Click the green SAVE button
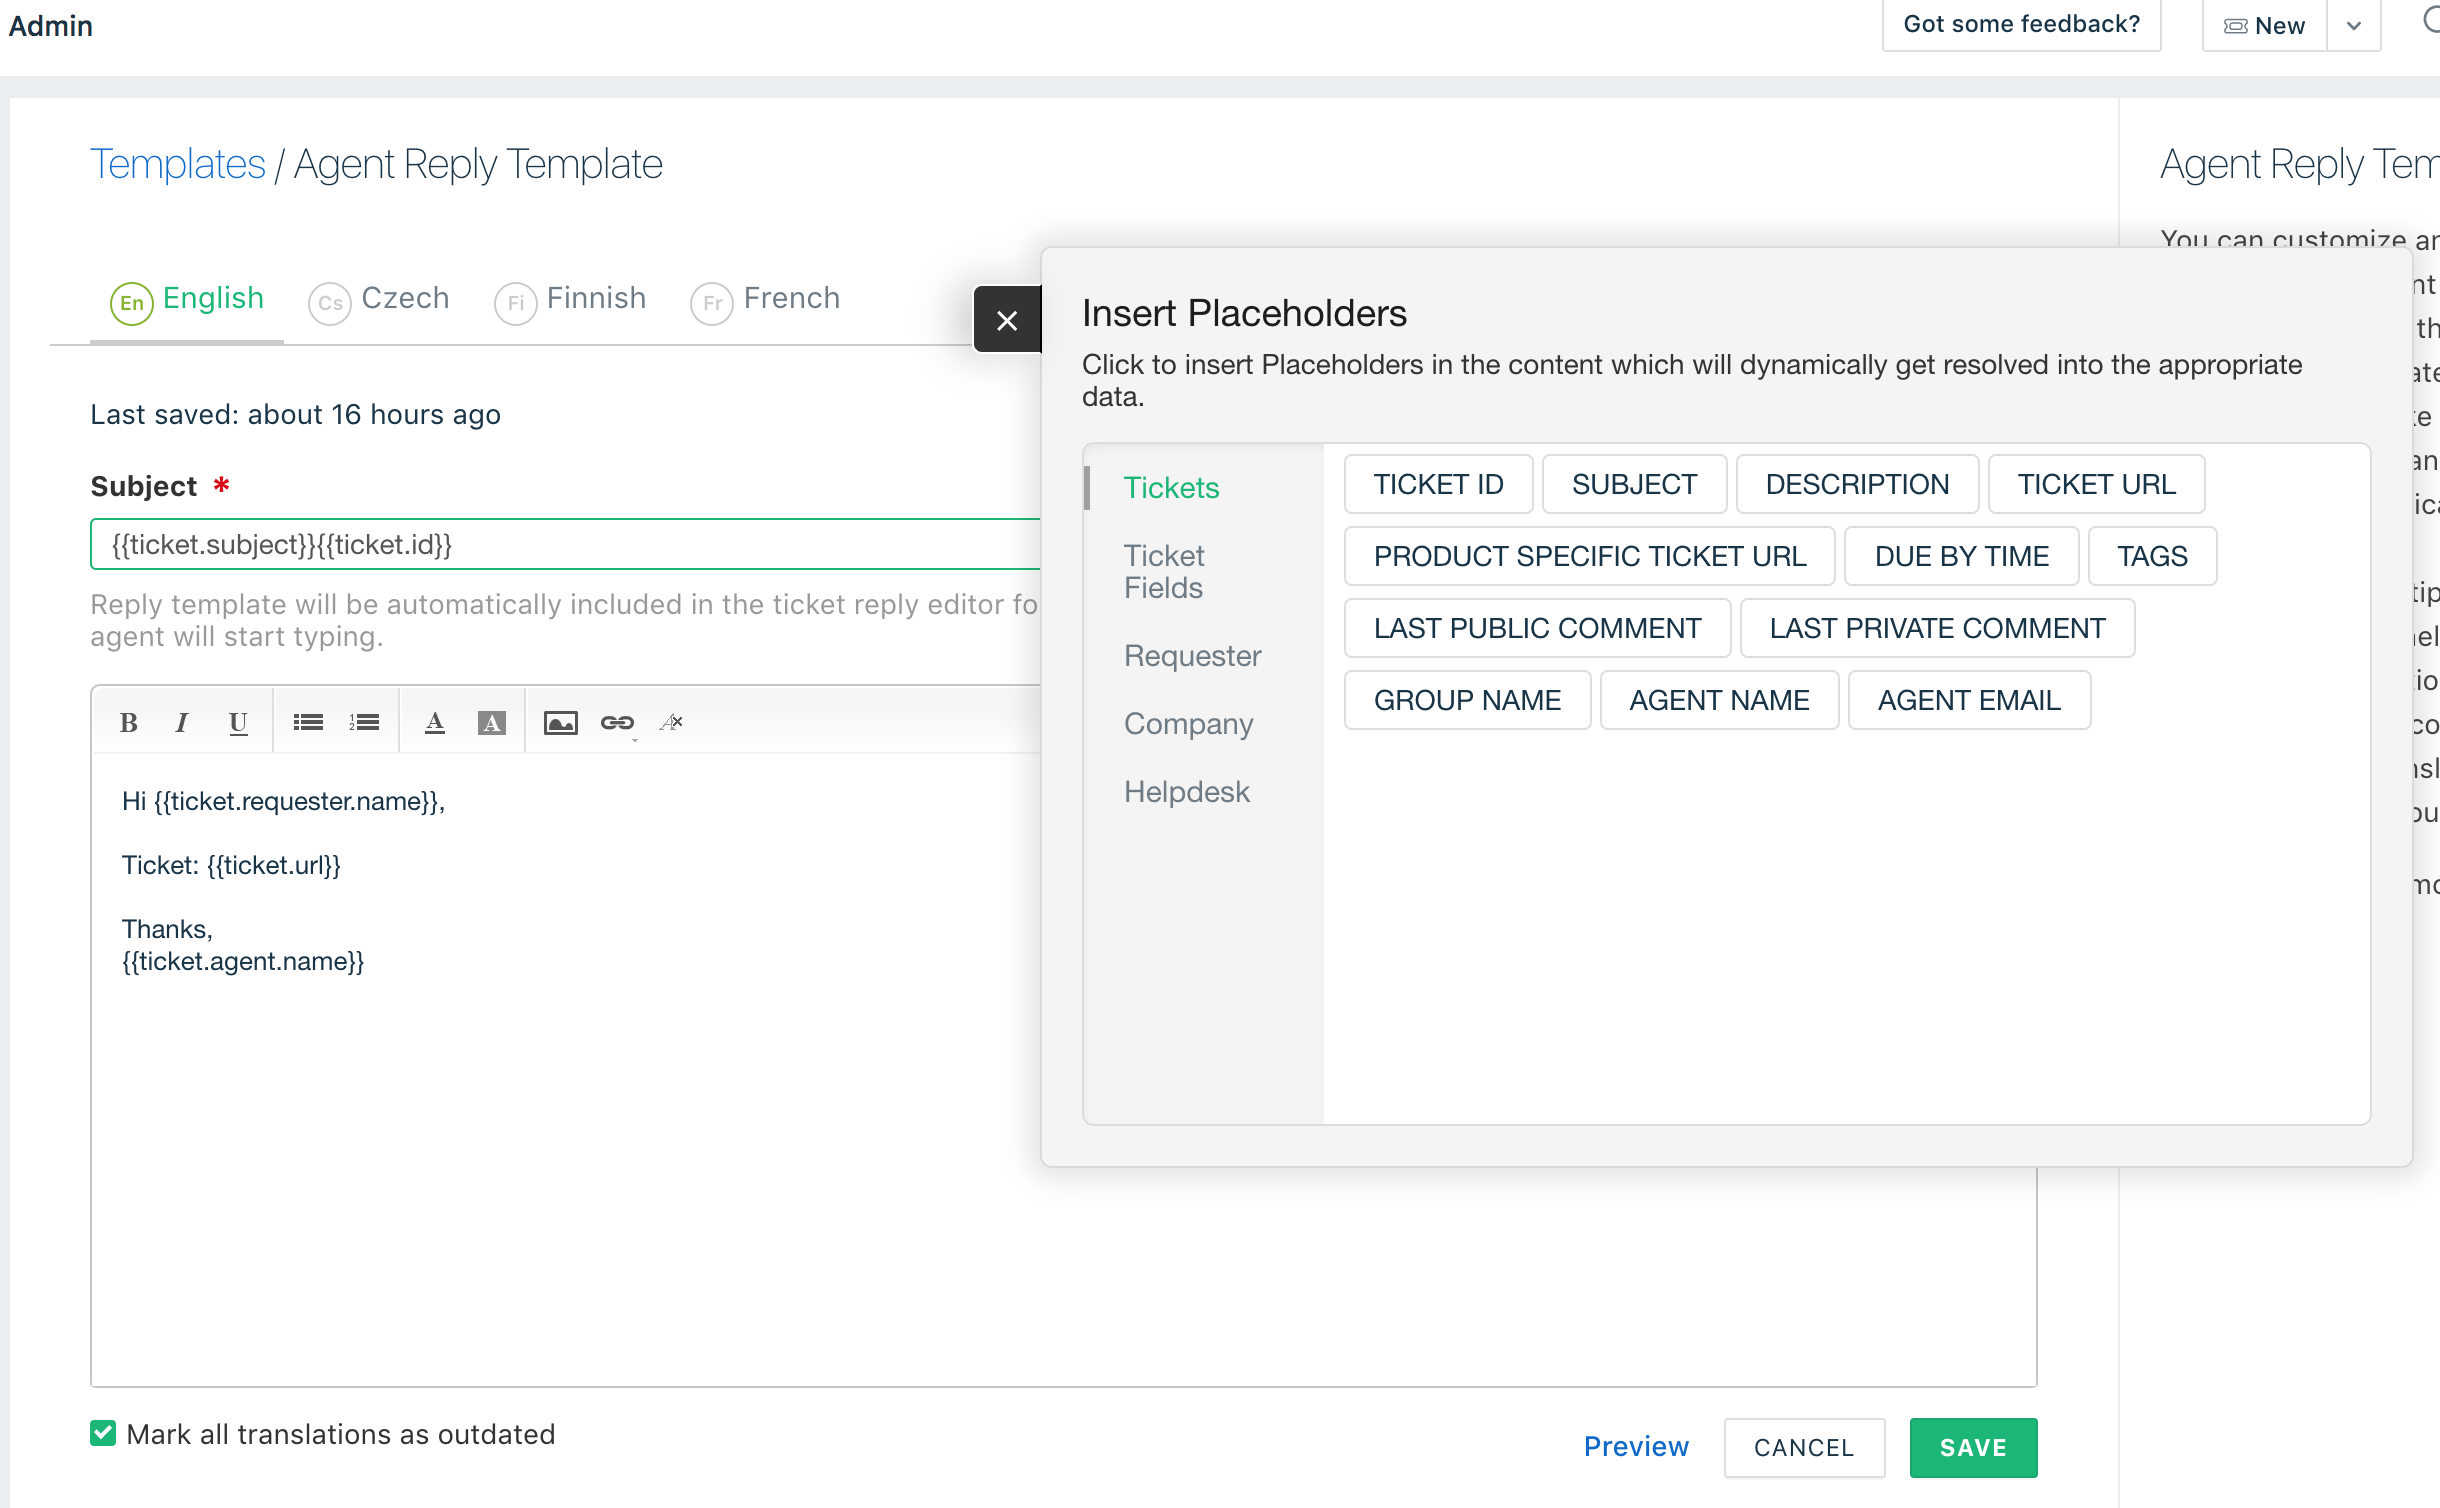This screenshot has height=1508, width=2440. (1972, 1447)
